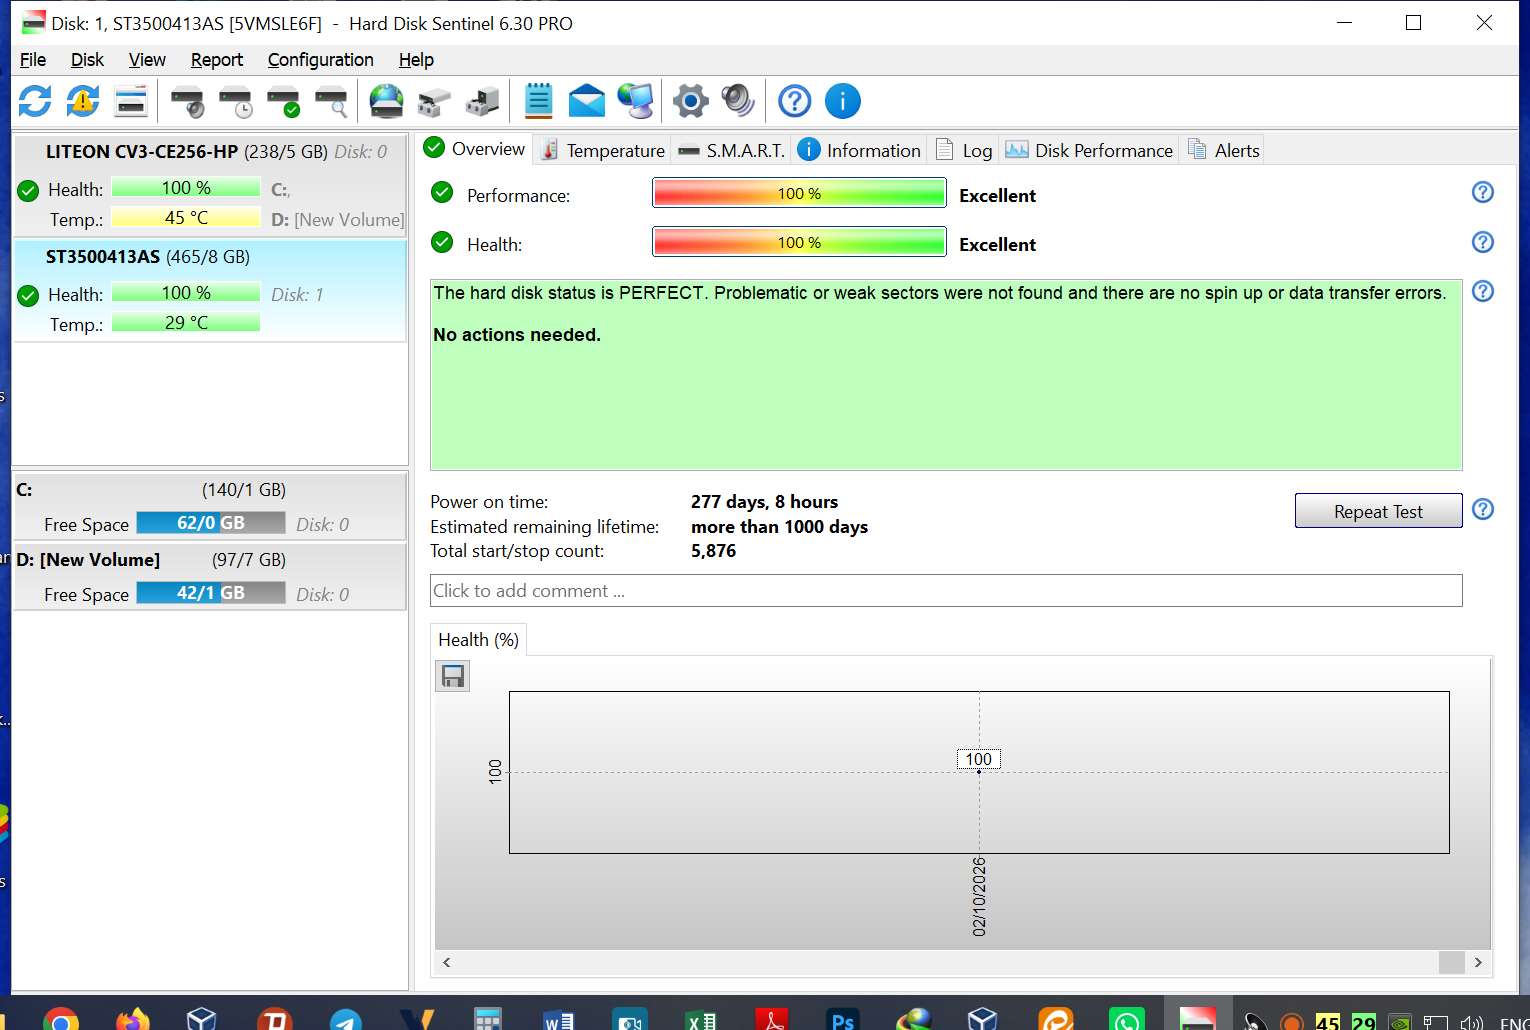This screenshot has width=1530, height=1030.
Task: Start the disk test with magnifier icon
Action: point(331,101)
